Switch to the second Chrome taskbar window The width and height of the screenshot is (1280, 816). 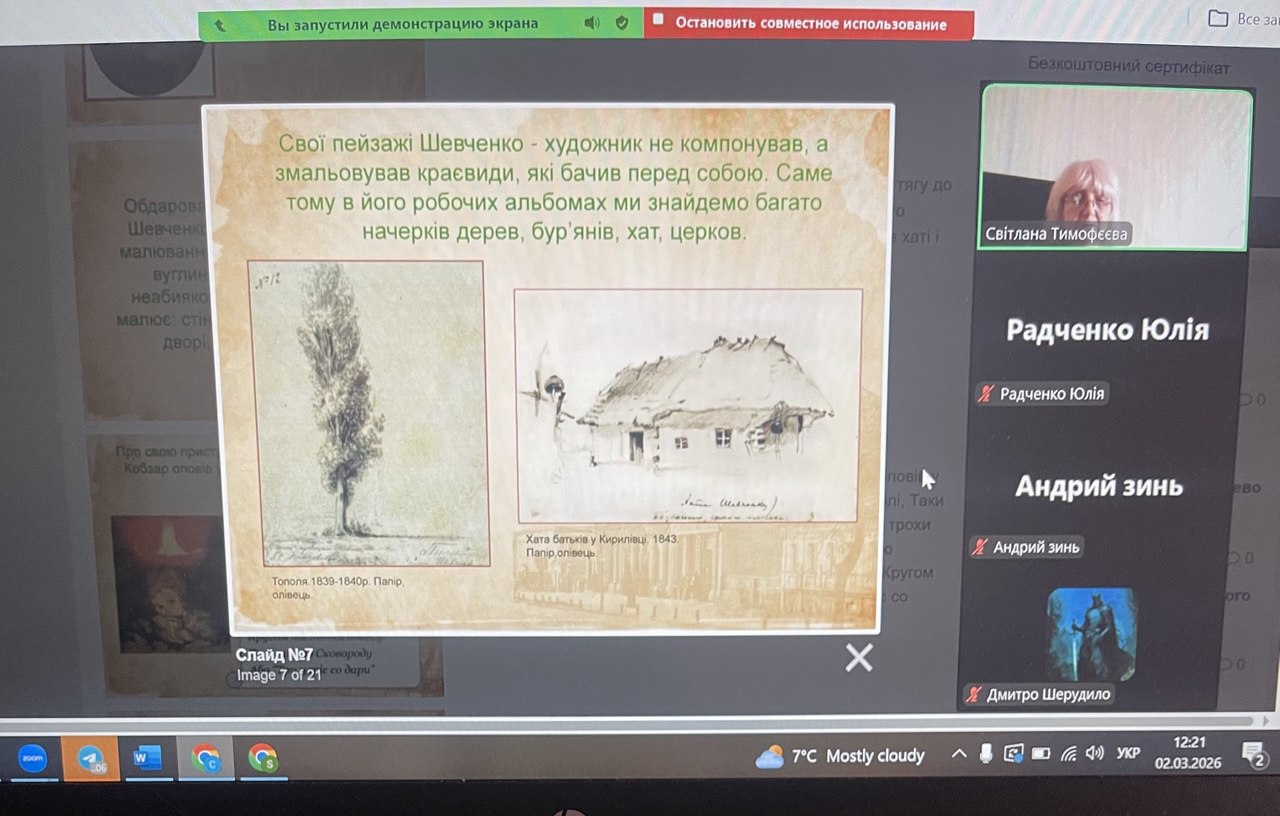click(262, 758)
